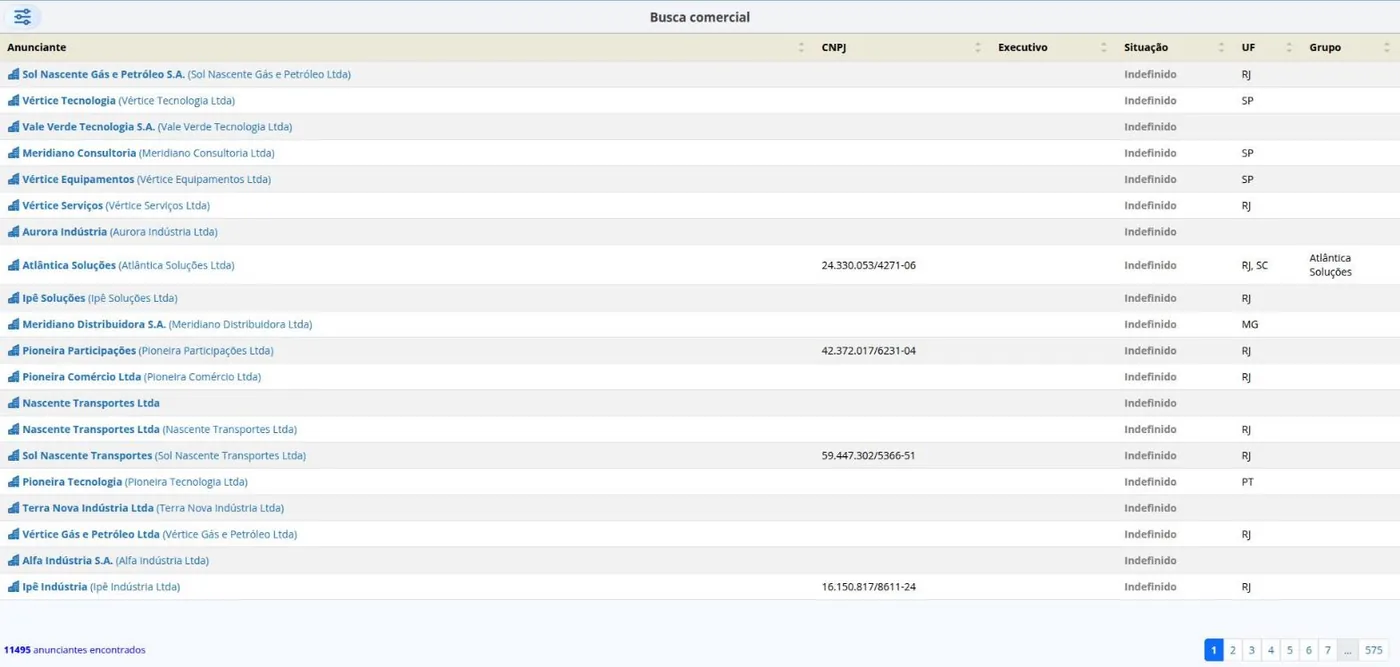The height and width of the screenshot is (667, 1400).
Task: Jump to page 3 in pagination
Action: pos(1252,650)
